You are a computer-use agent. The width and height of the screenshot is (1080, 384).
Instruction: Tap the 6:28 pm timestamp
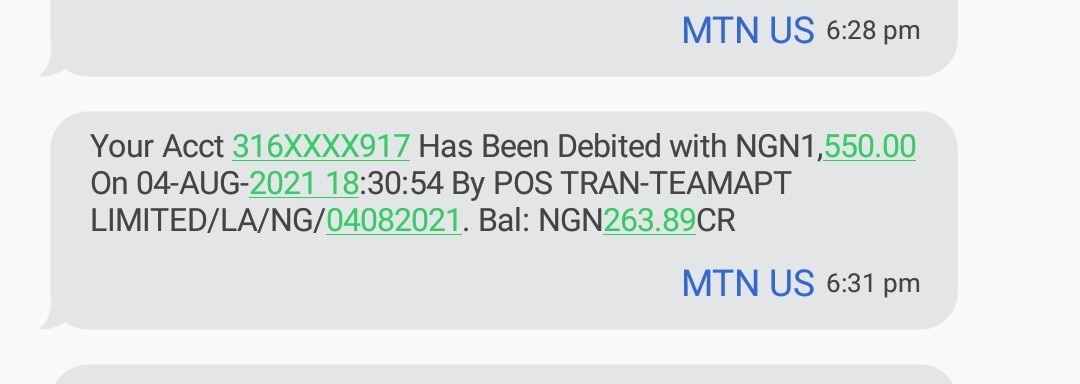coord(873,31)
